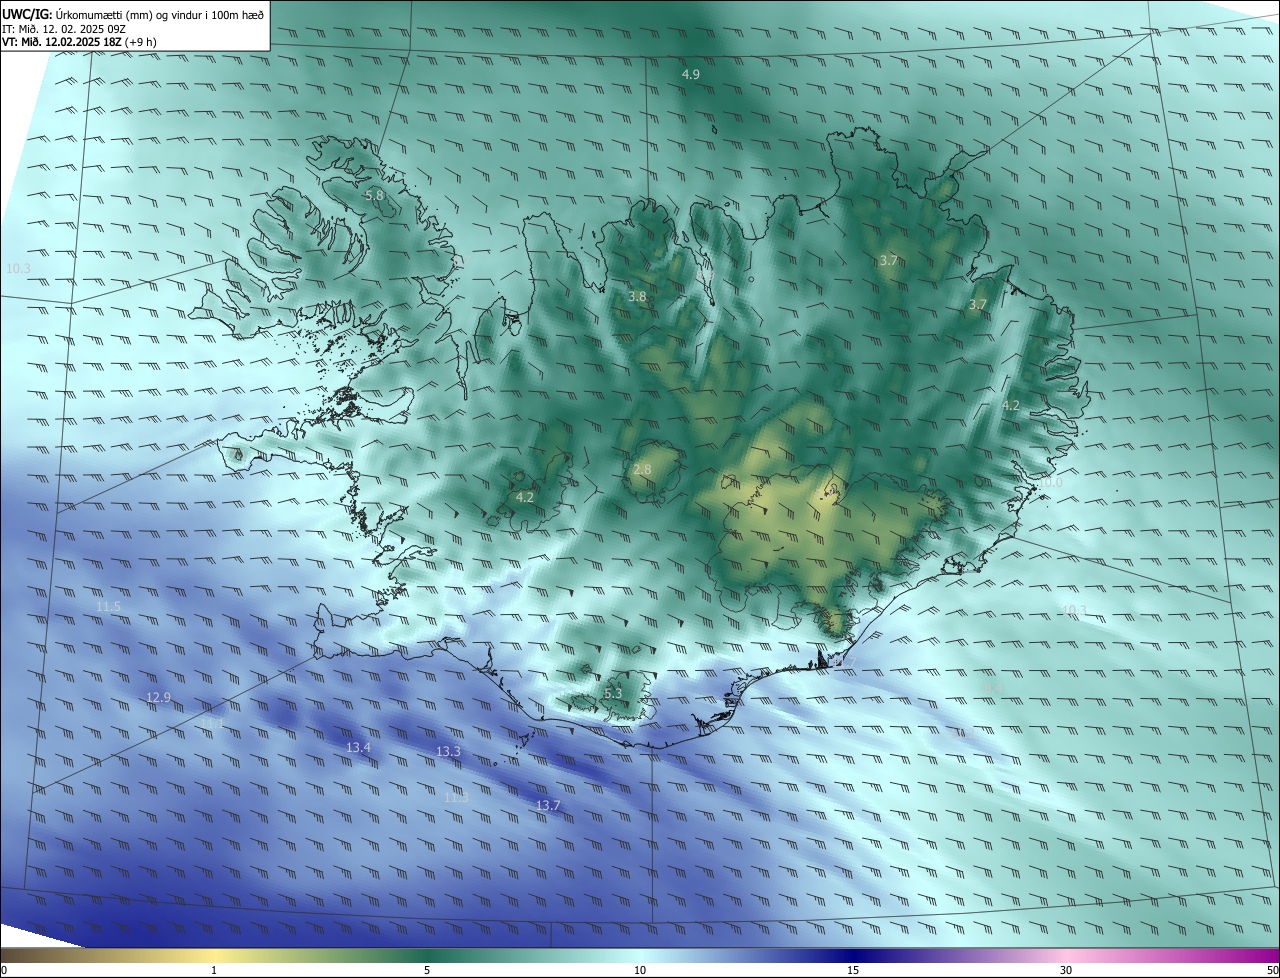The image size is (1280, 978).
Task: Click the 5 tick on the color scale
Action: (x=427, y=970)
